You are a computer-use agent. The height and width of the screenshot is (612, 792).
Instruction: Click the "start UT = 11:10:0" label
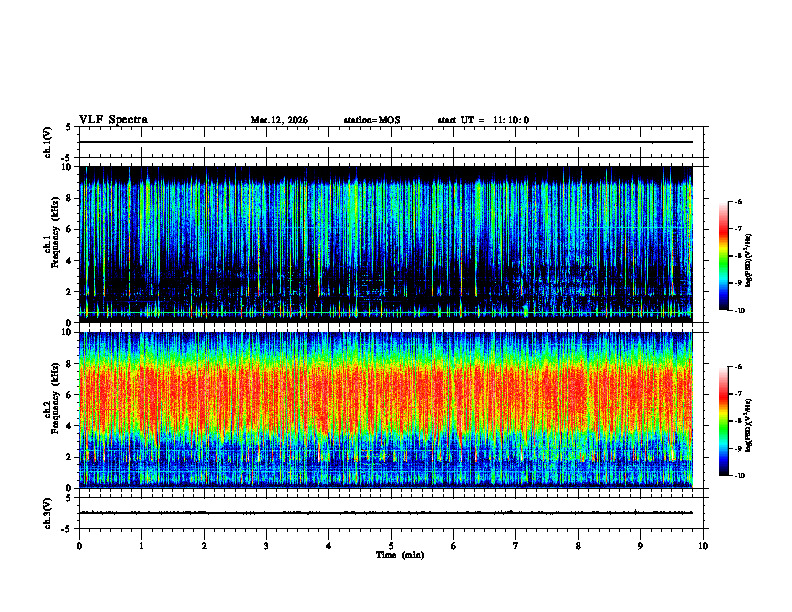(x=483, y=120)
